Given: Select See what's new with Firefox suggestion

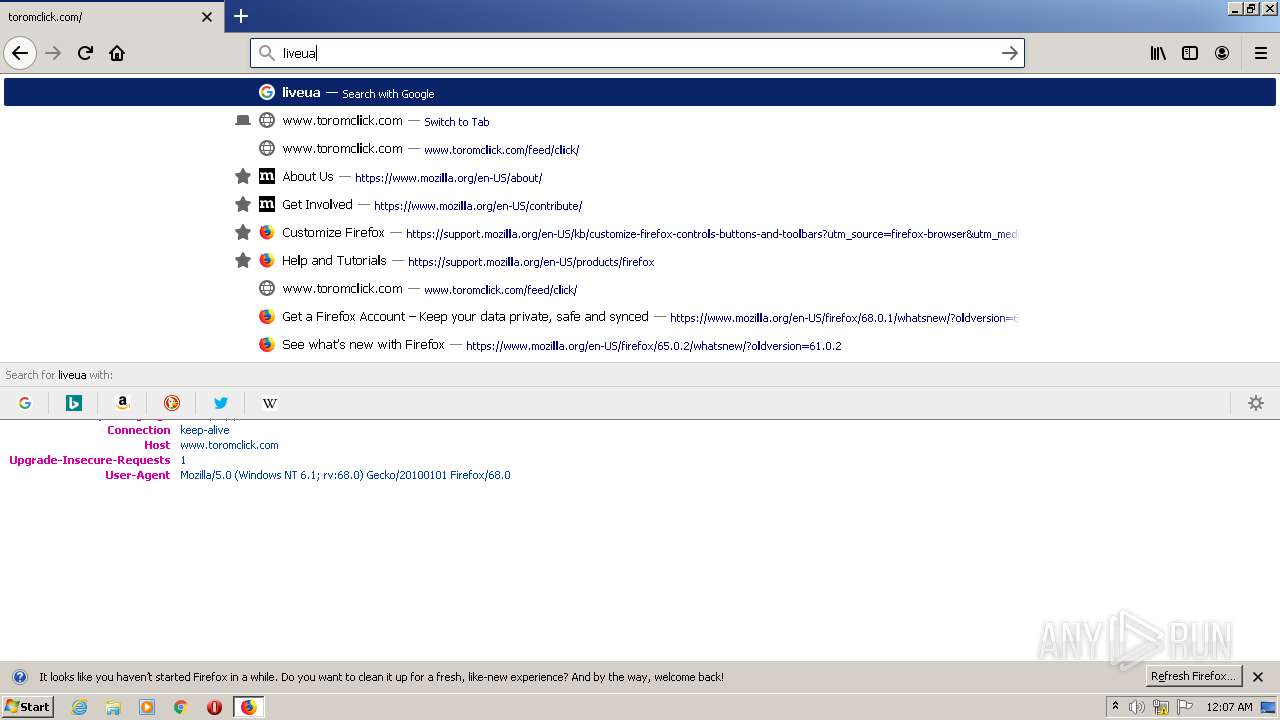Looking at the screenshot, I should [x=640, y=344].
